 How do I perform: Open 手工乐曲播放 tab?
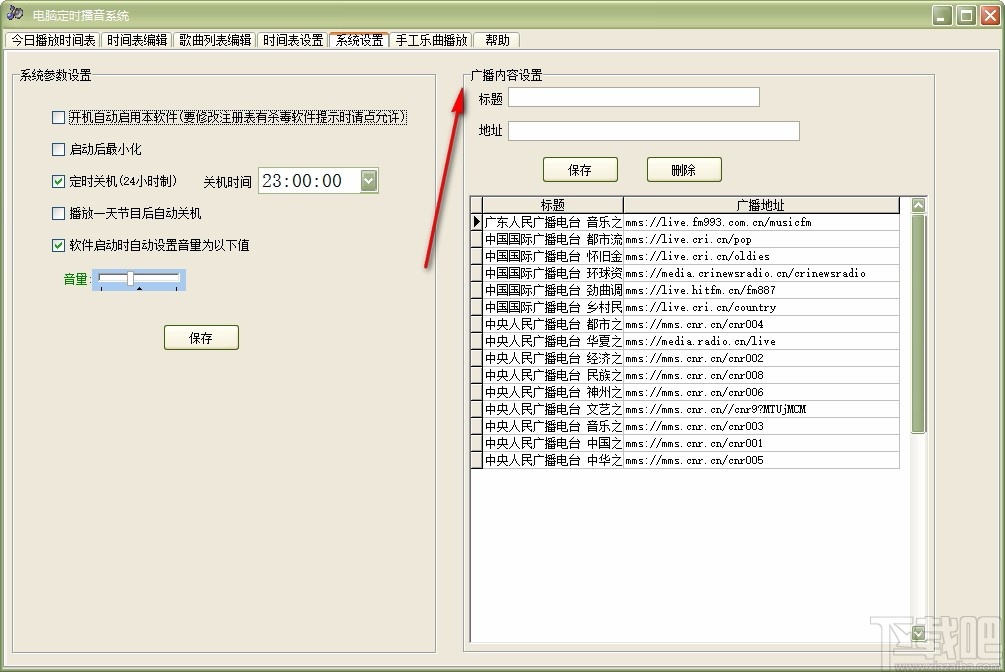431,40
